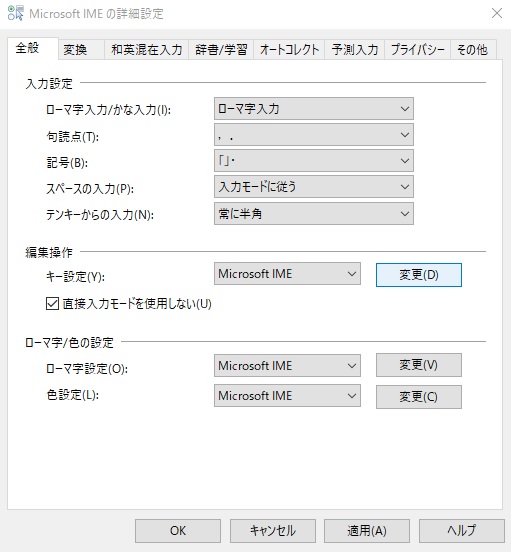
Task: Click the 変更(D) key settings button
Action: (419, 275)
